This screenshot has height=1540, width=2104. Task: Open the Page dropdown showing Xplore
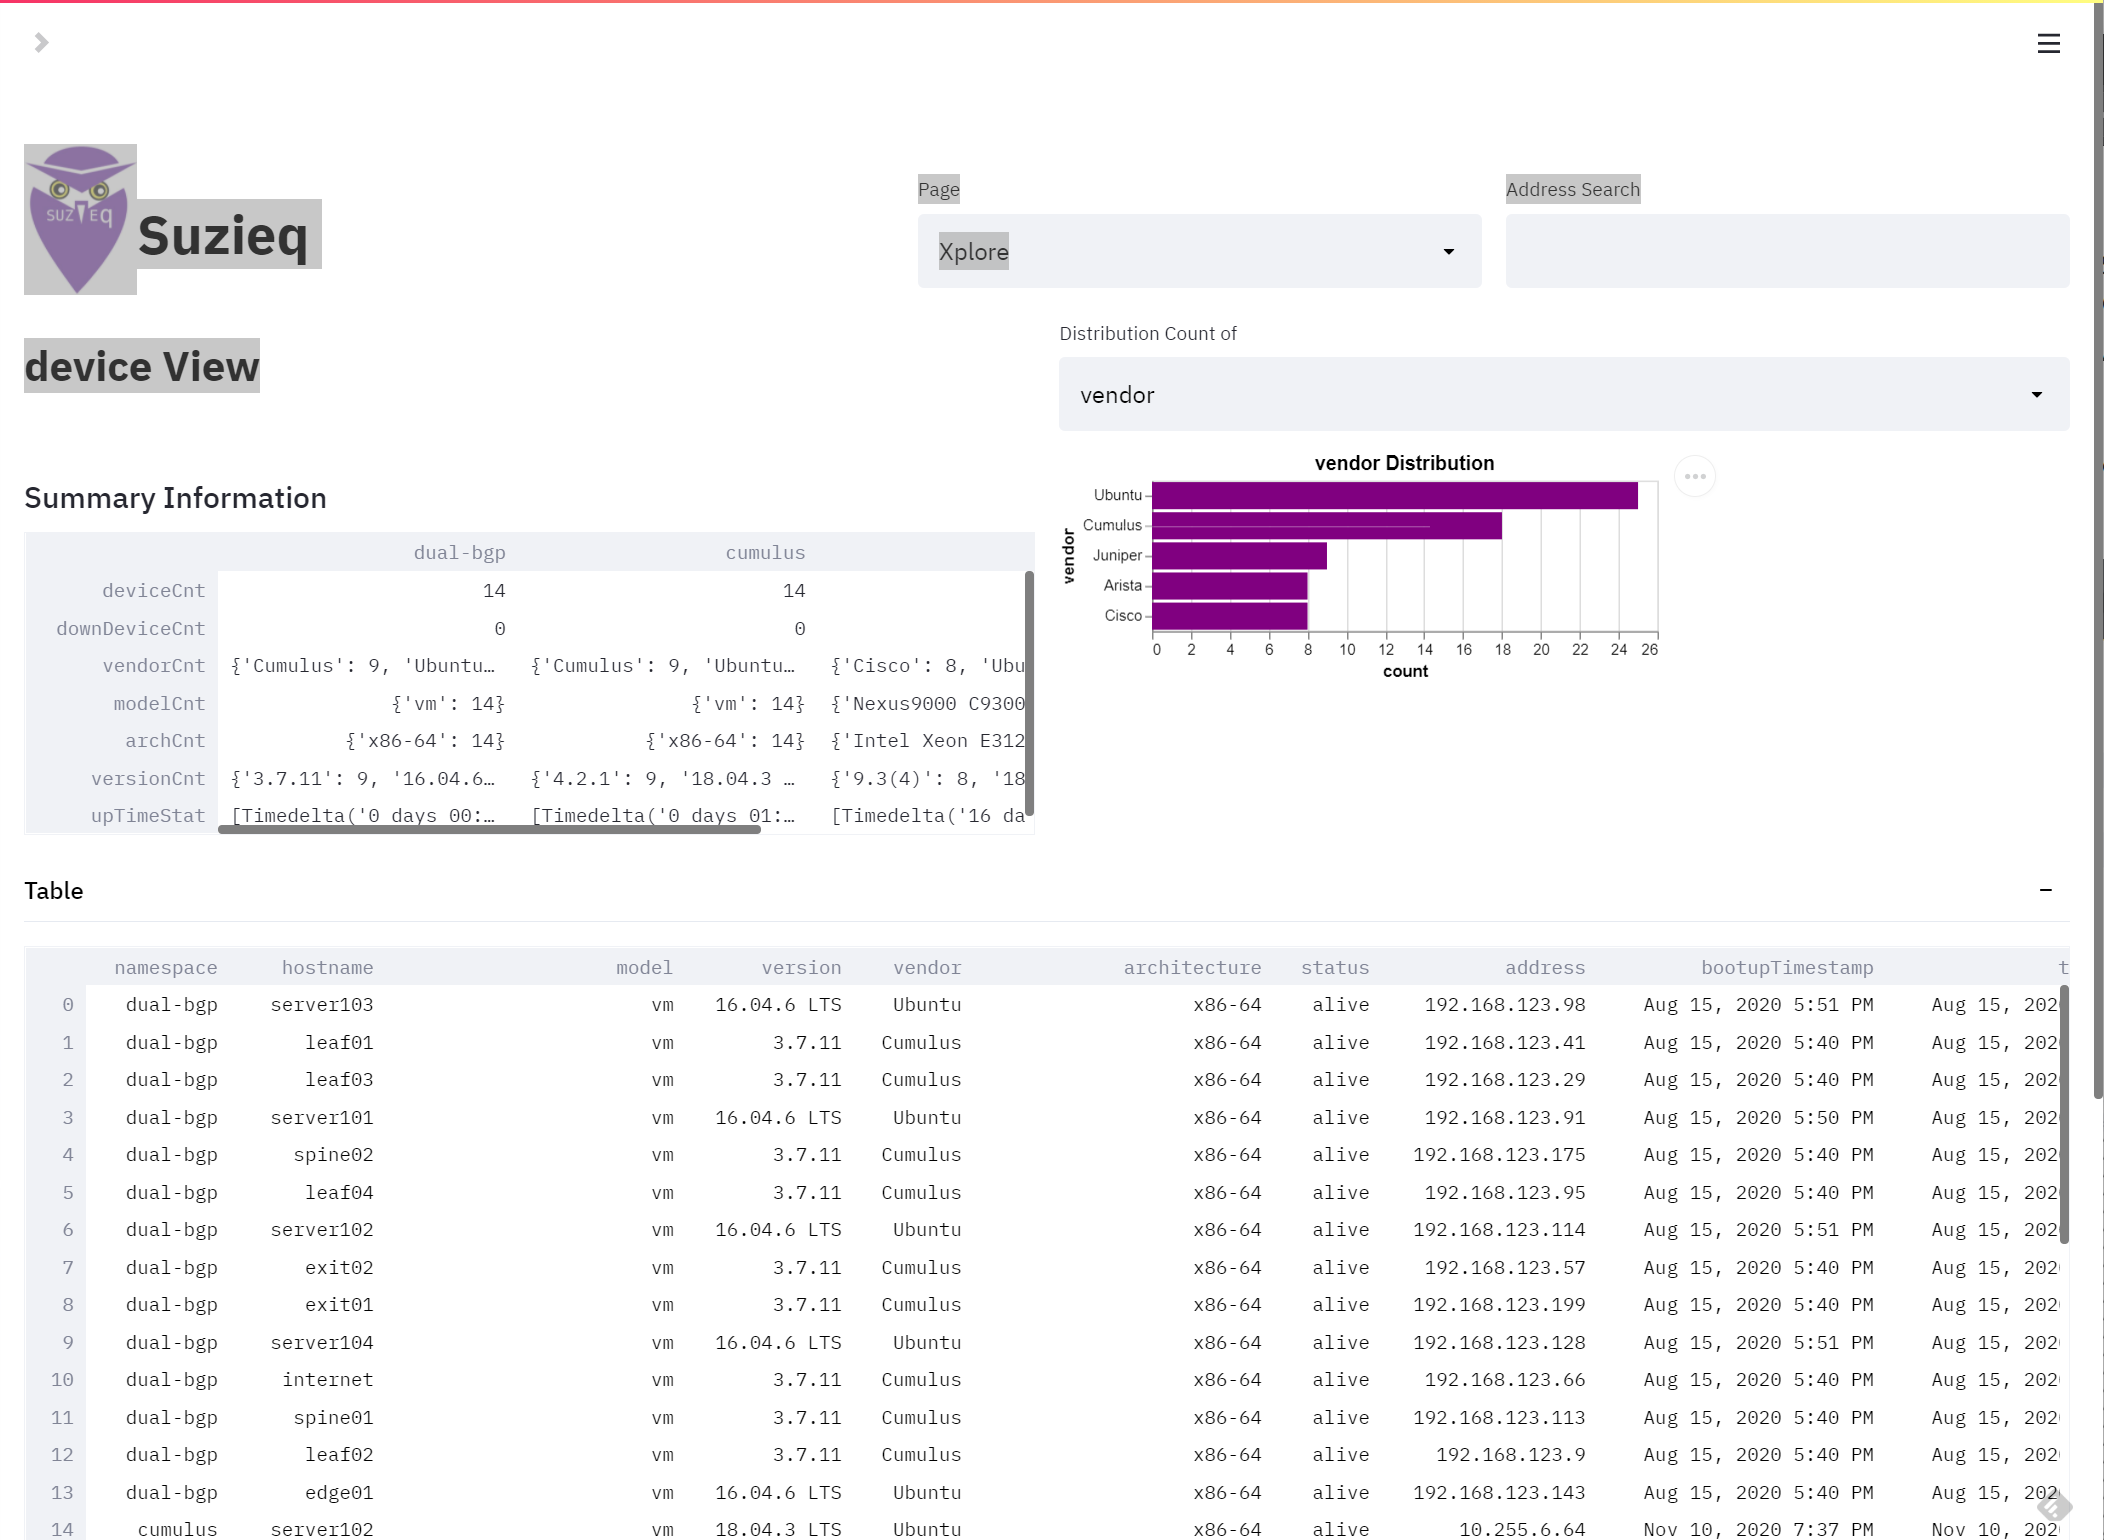1198,251
